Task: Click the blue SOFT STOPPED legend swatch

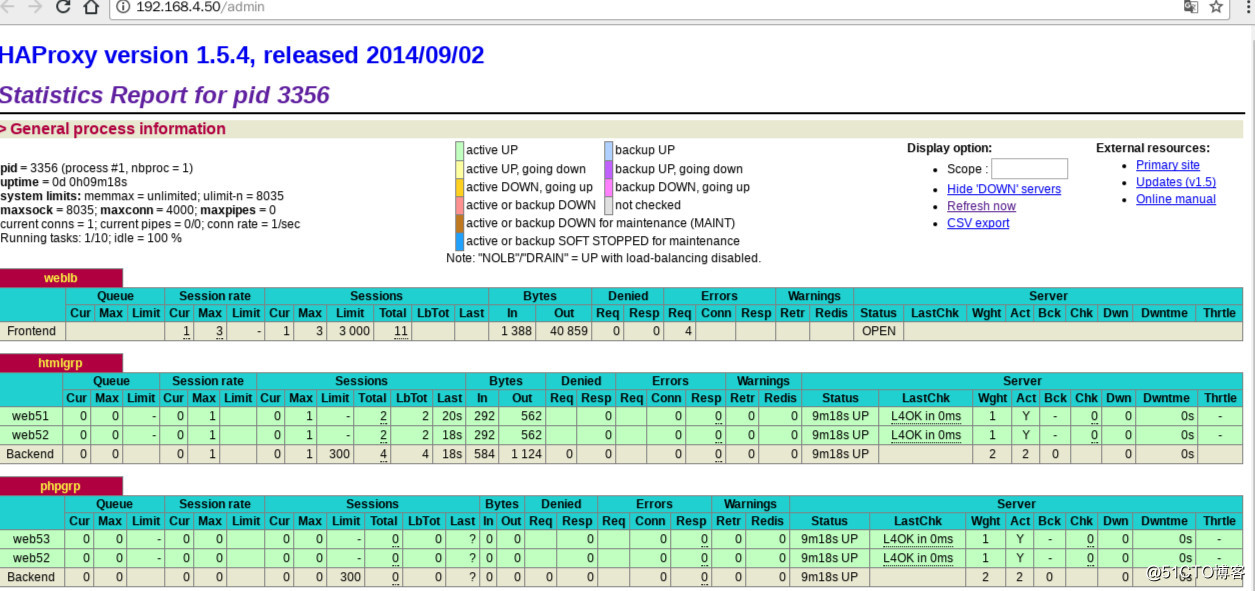Action: [459, 241]
